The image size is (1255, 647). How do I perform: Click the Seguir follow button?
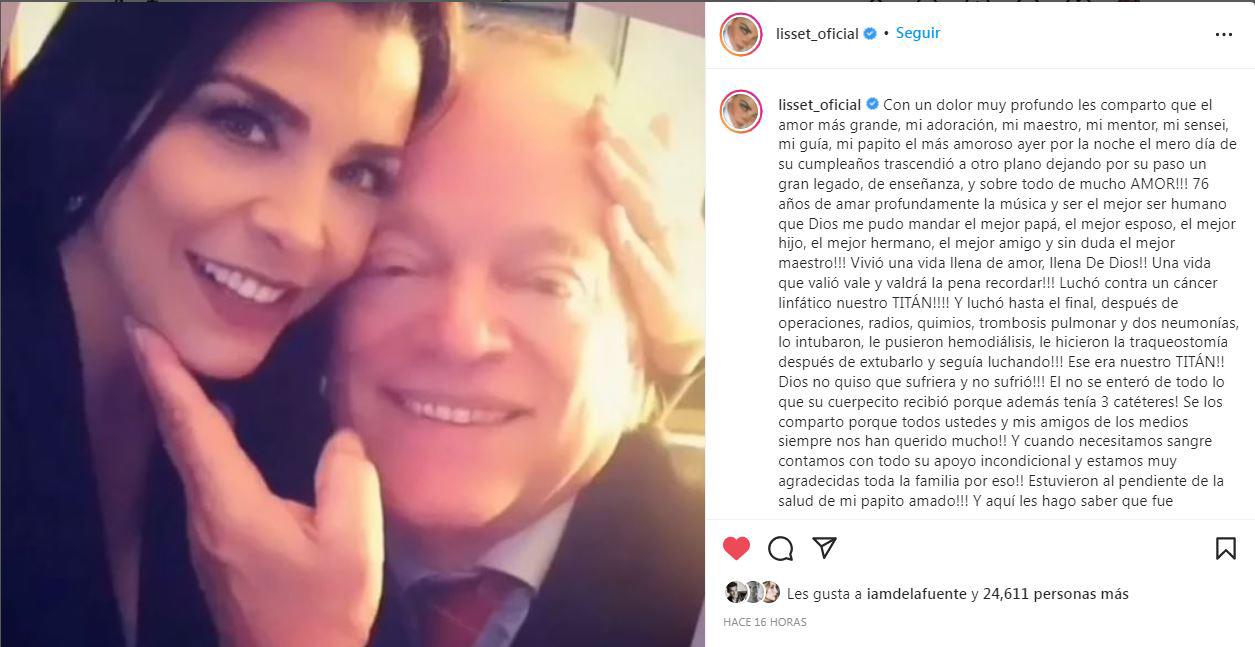[x=917, y=33]
